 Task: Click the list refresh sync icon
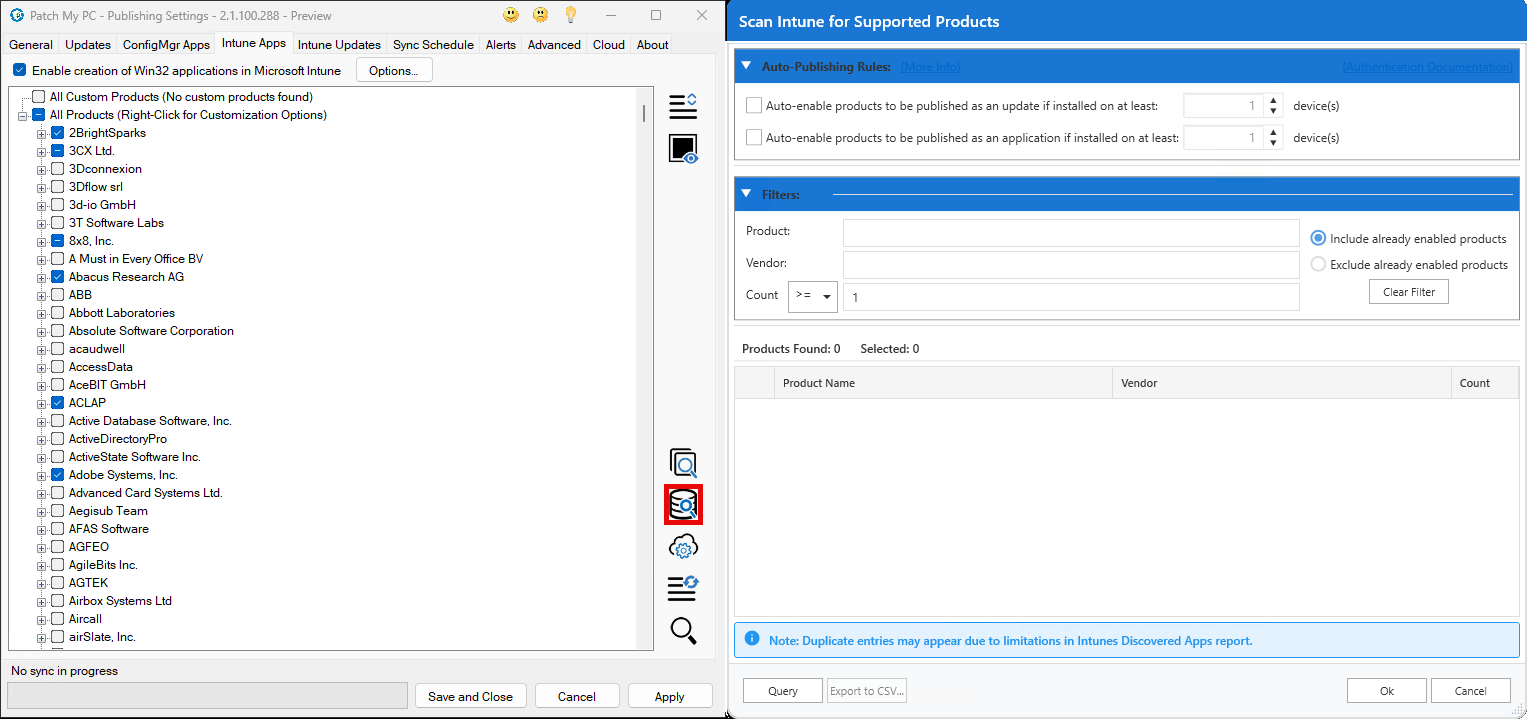[x=683, y=588]
